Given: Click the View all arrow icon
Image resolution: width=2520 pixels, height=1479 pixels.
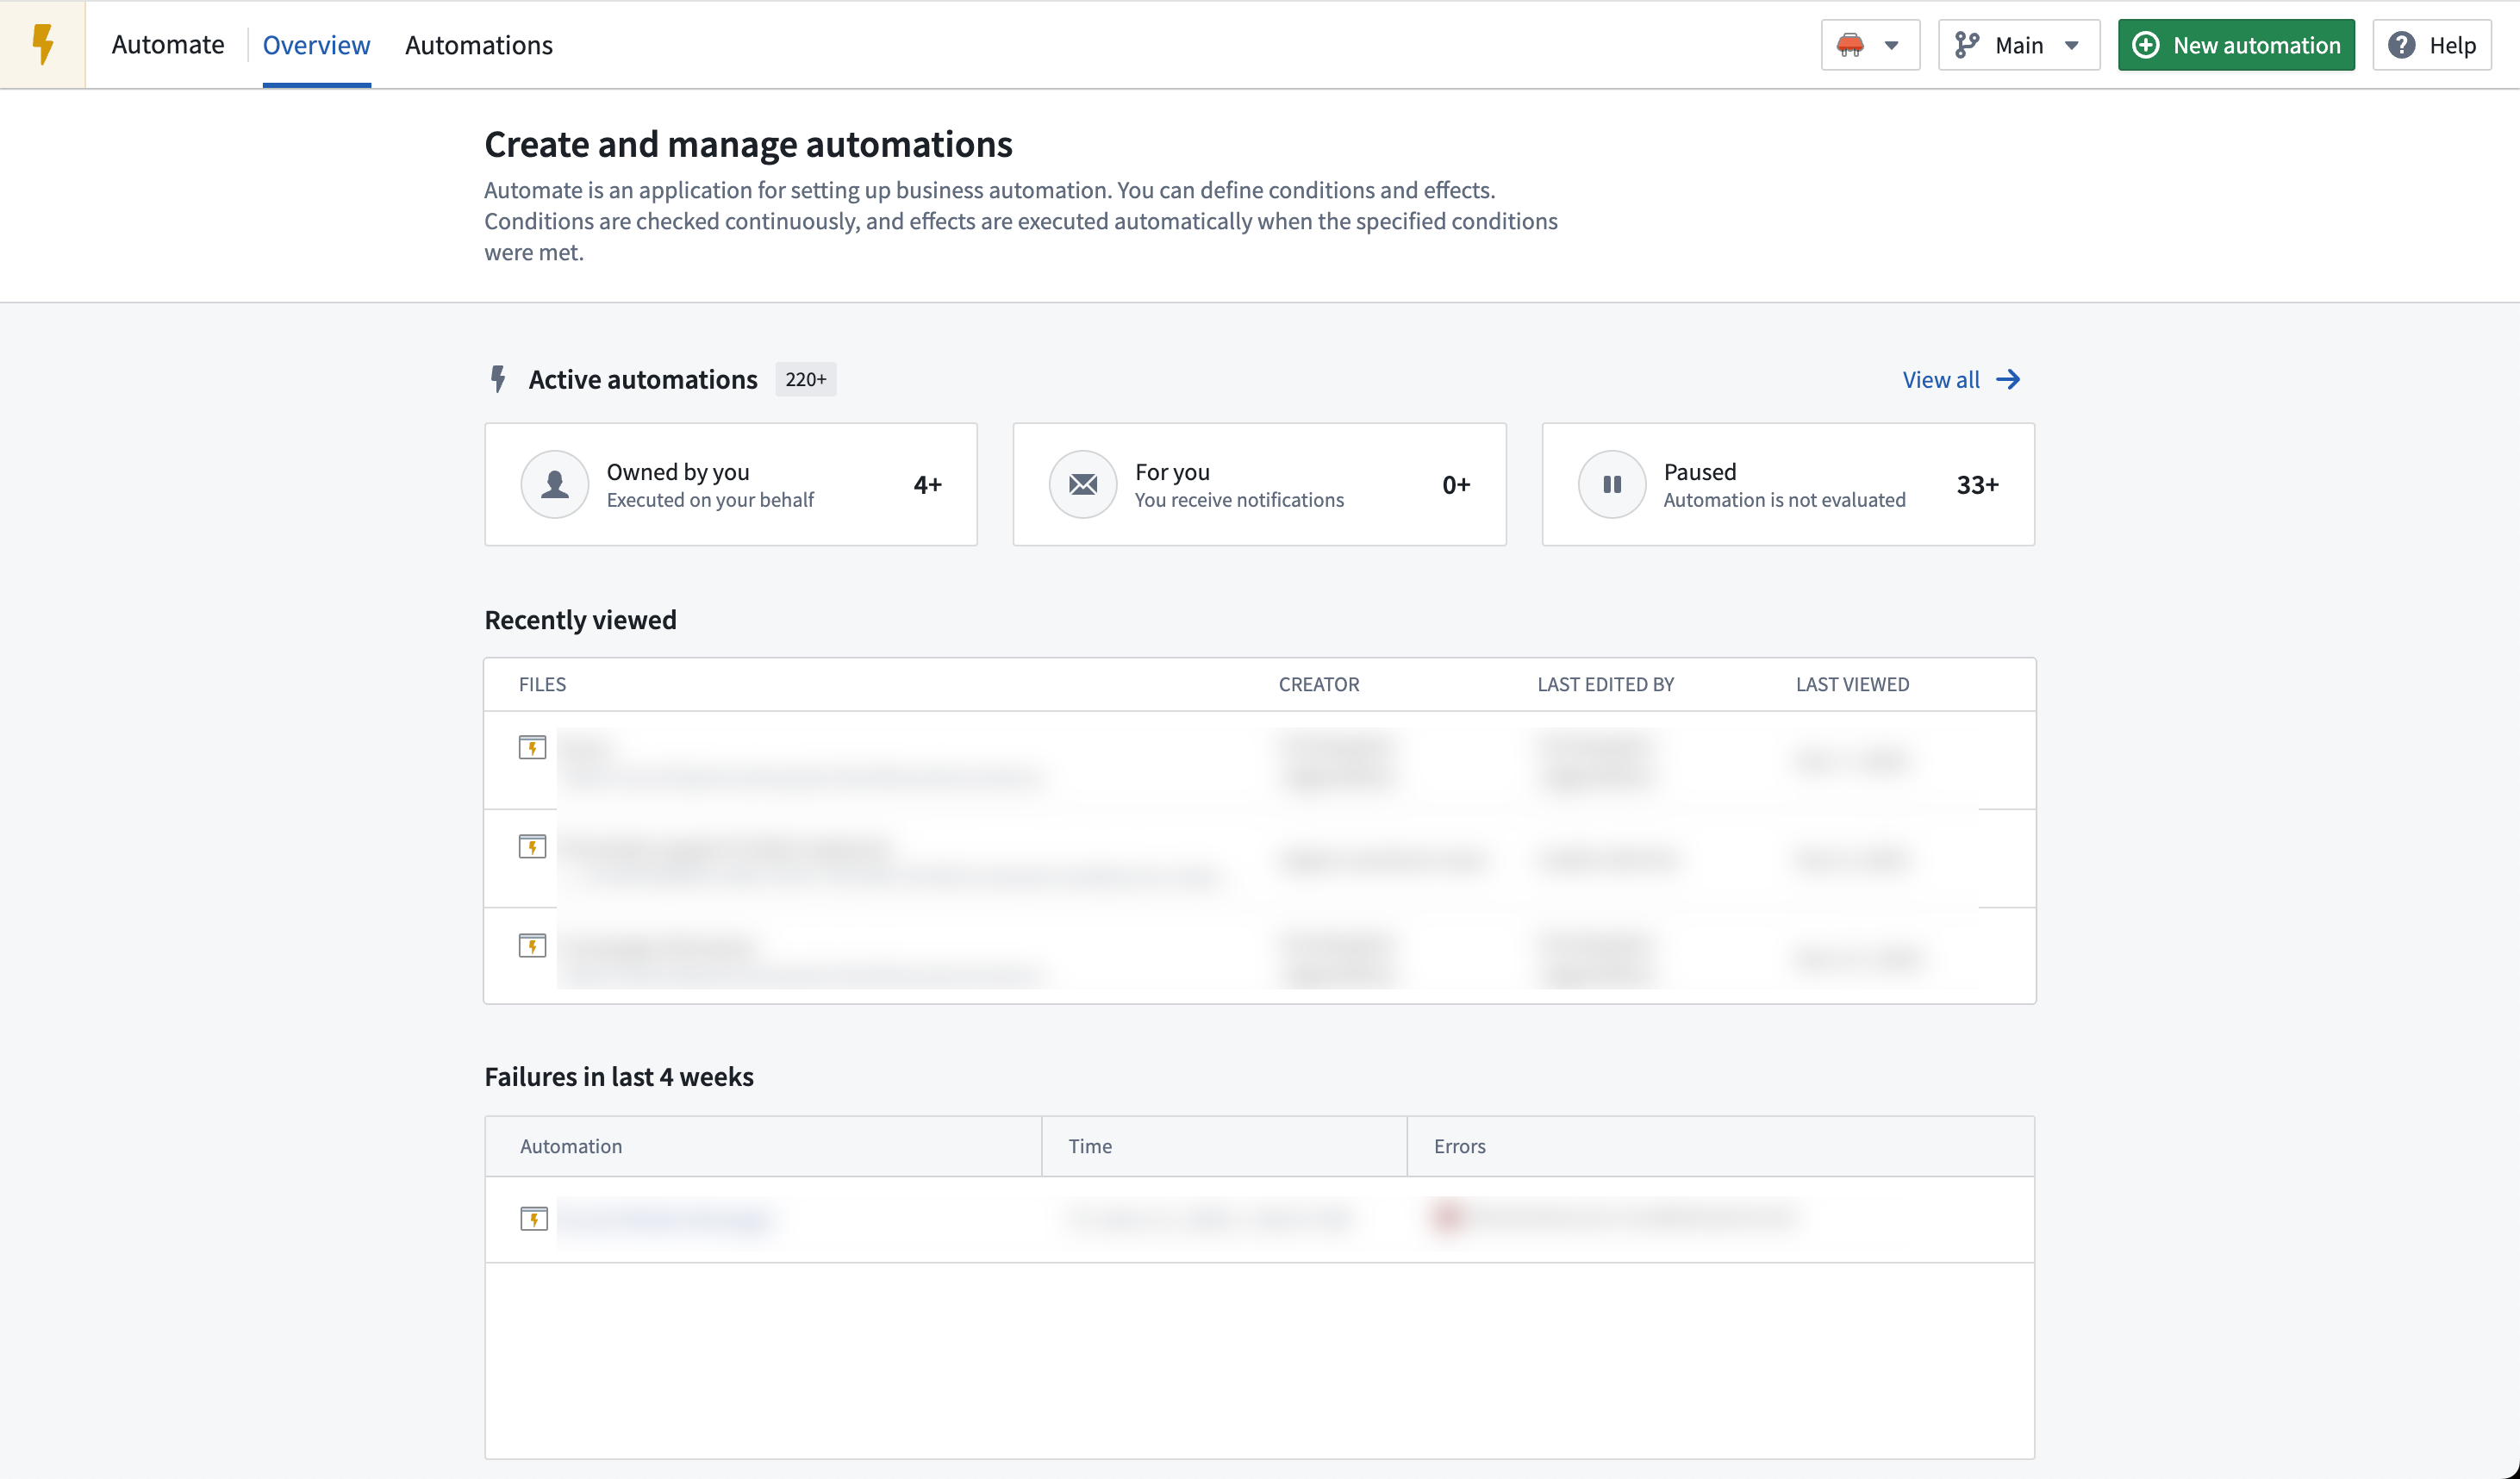Looking at the screenshot, I should (x=2008, y=380).
